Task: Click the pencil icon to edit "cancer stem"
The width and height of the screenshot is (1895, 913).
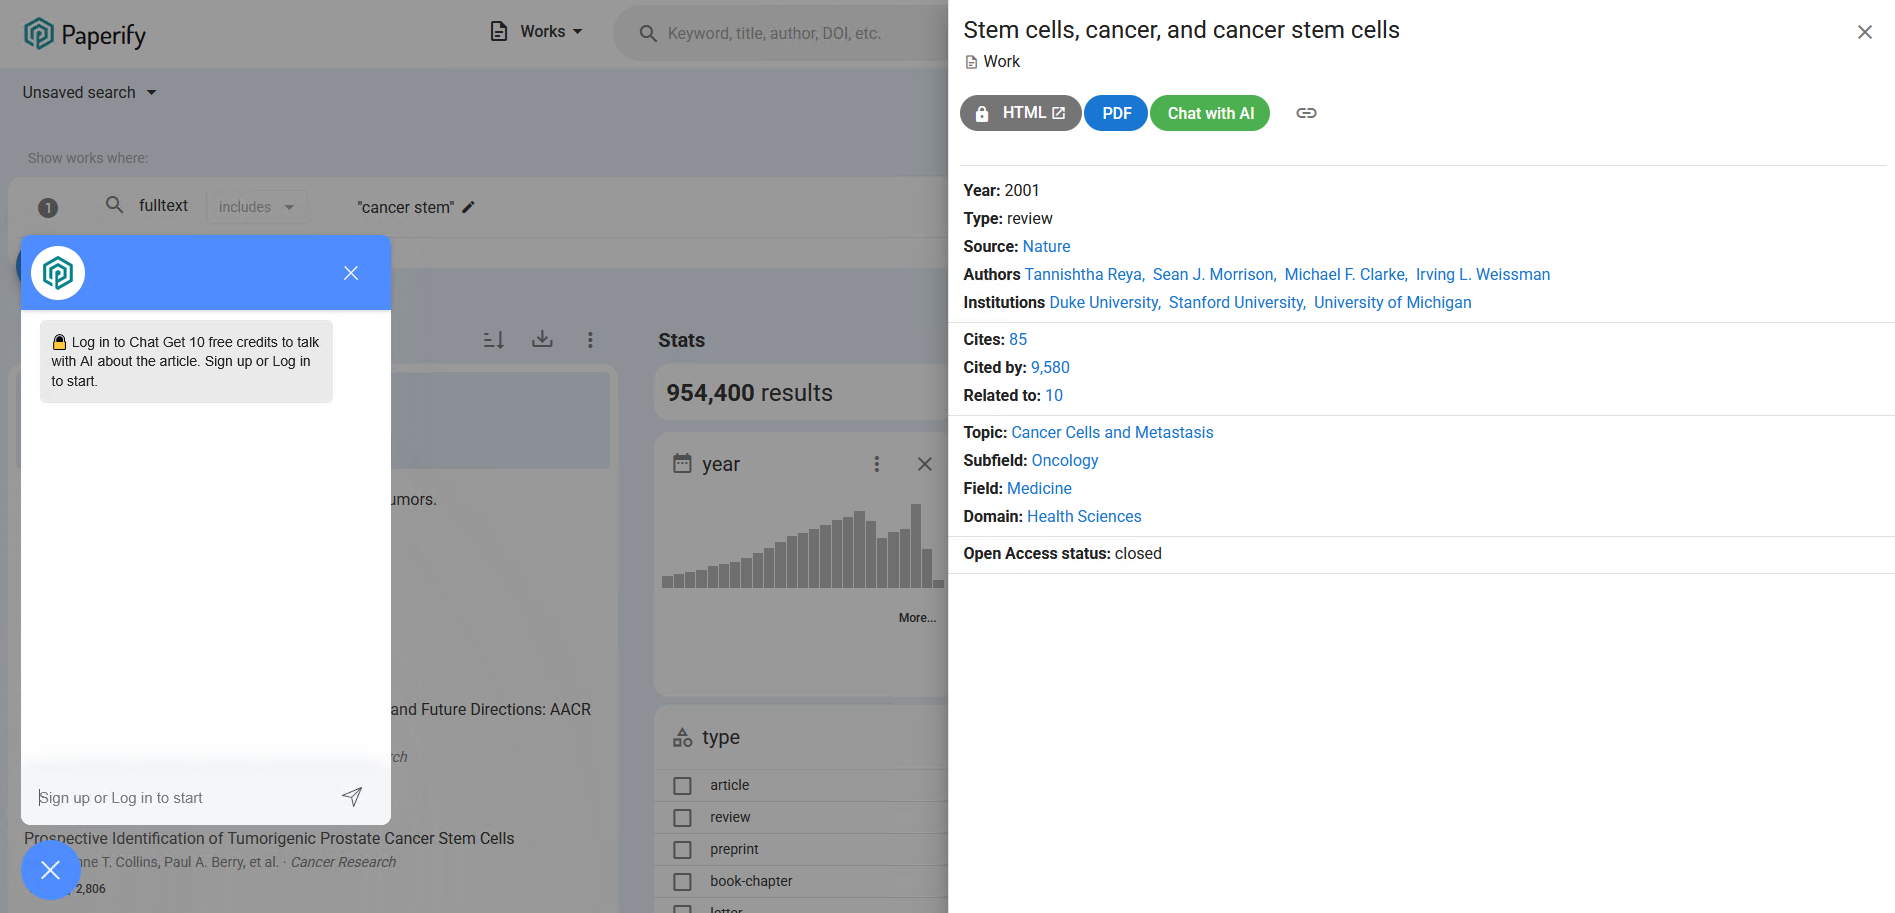Action: coord(469,207)
